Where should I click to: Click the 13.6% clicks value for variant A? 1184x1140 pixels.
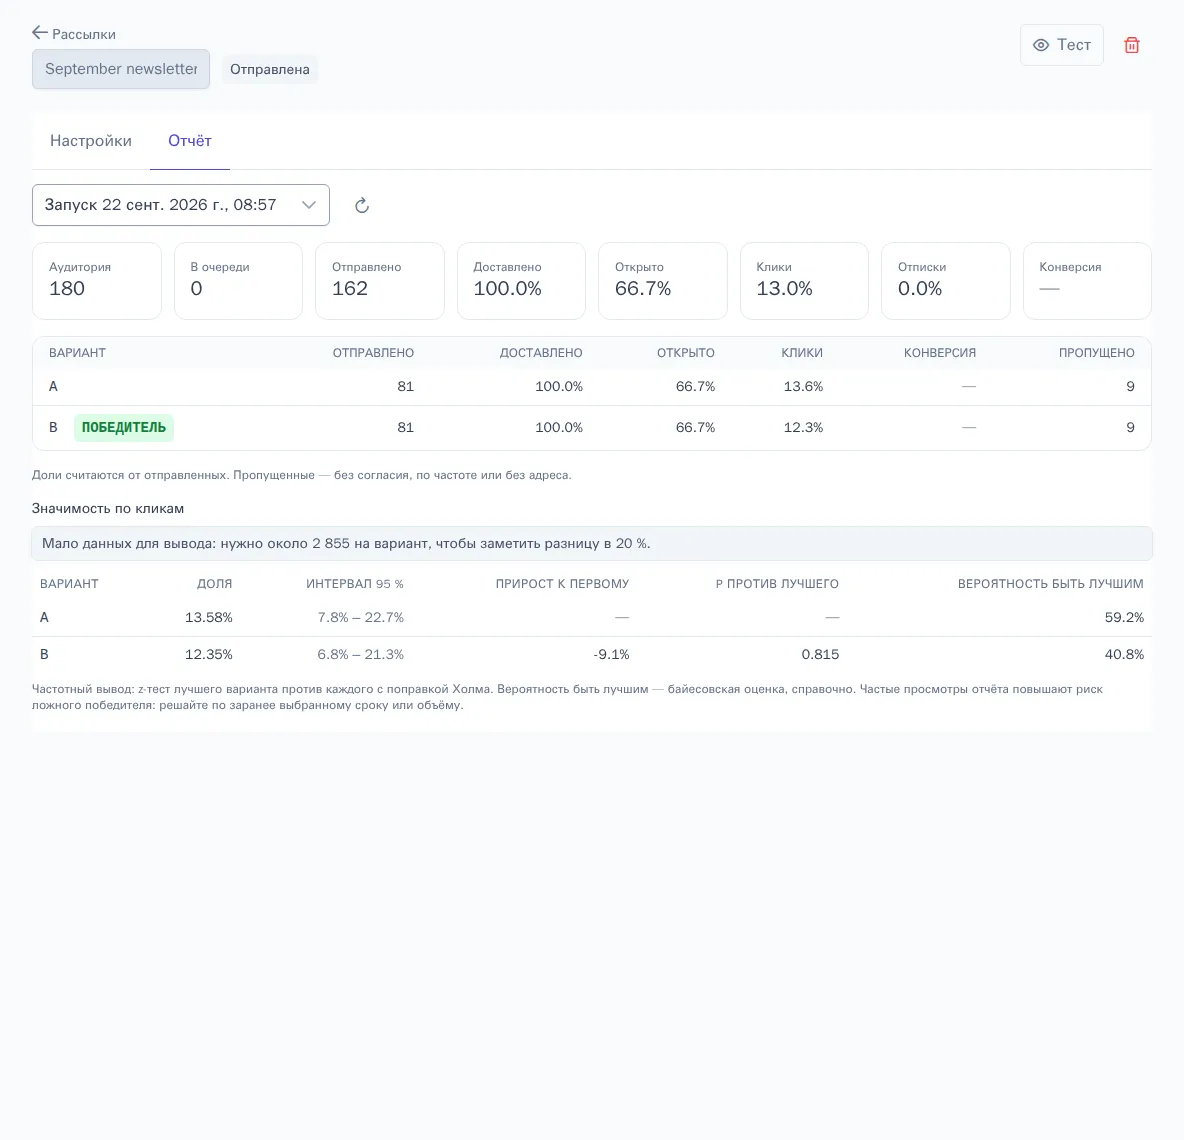[803, 387]
